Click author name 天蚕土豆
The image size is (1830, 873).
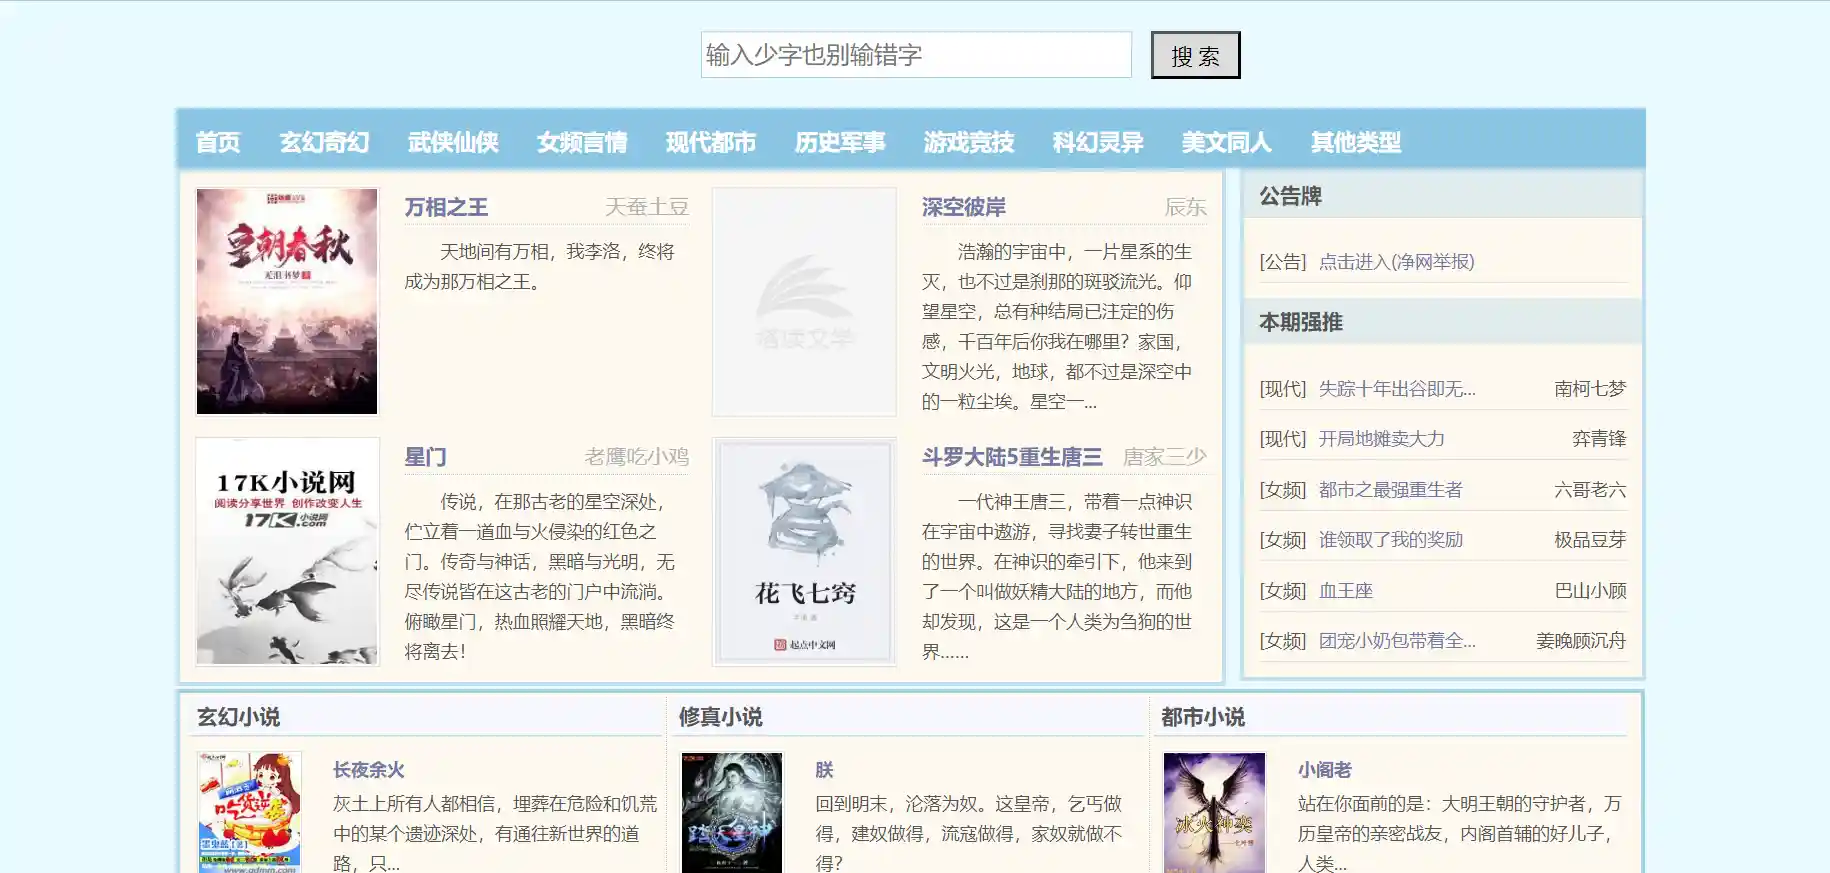(647, 207)
